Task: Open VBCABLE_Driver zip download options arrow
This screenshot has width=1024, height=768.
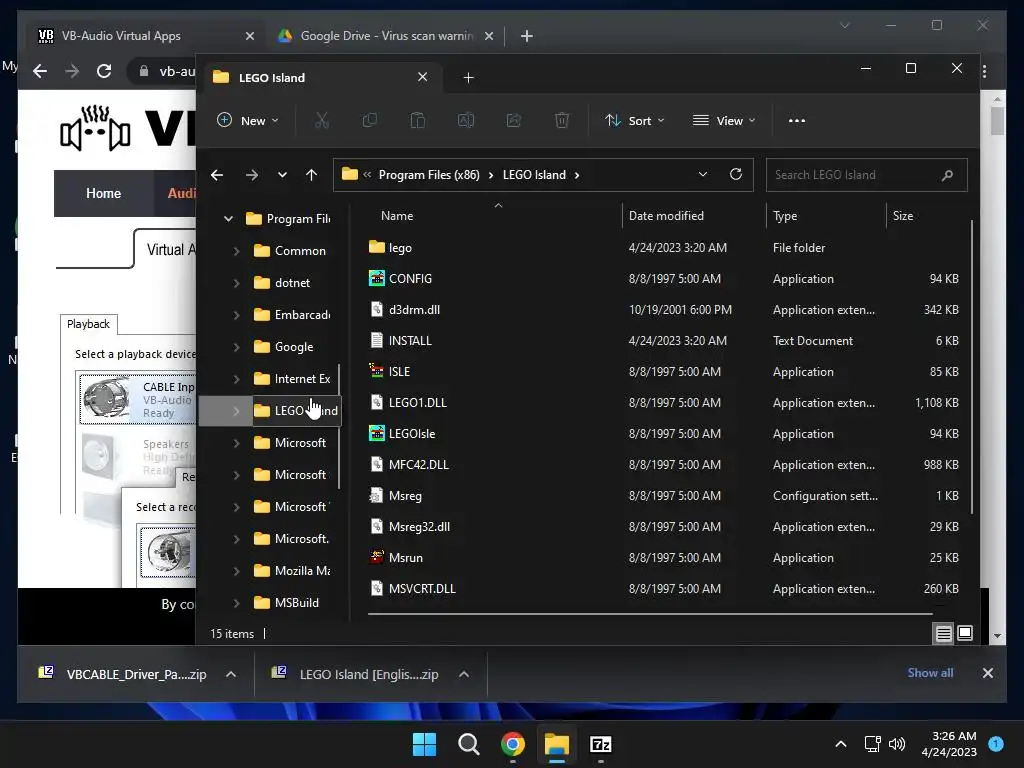Action: coord(231,675)
